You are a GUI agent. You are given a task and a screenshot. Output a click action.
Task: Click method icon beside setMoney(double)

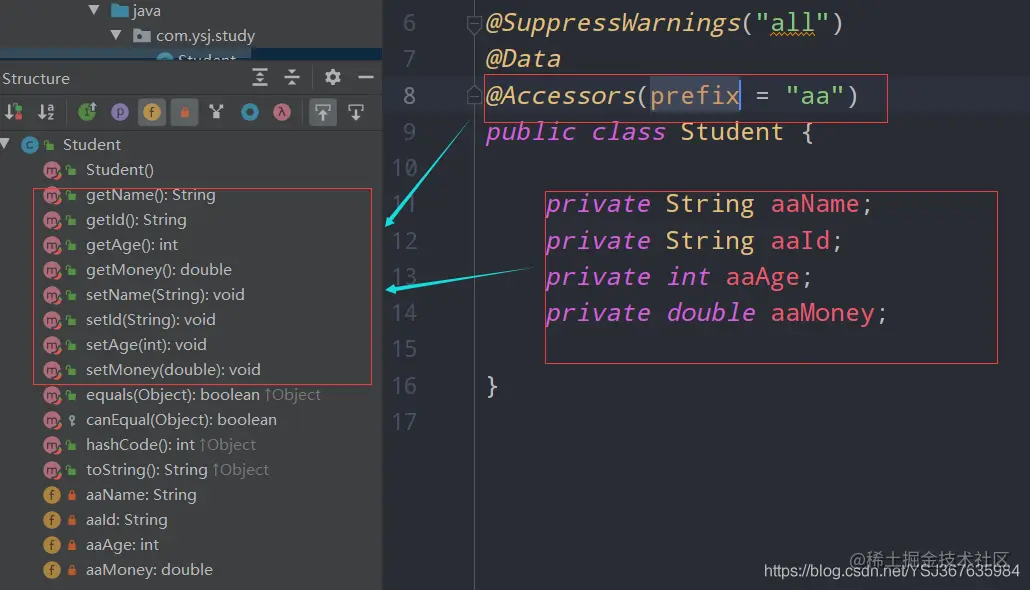[52, 370]
